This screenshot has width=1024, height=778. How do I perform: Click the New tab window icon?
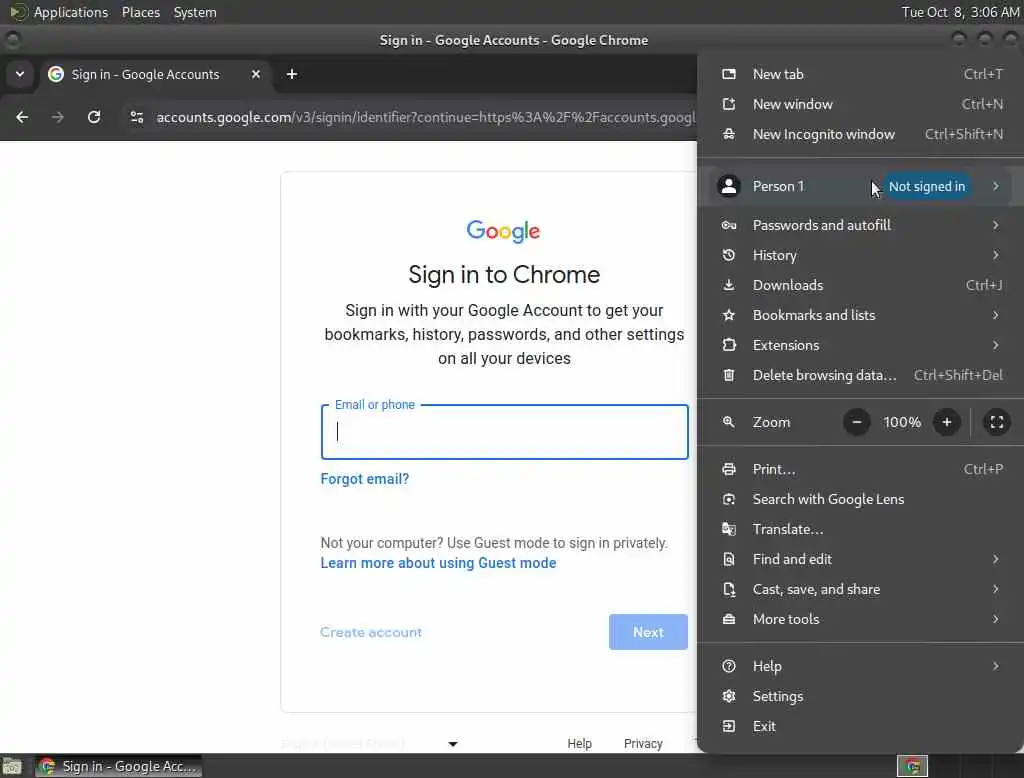click(x=729, y=74)
